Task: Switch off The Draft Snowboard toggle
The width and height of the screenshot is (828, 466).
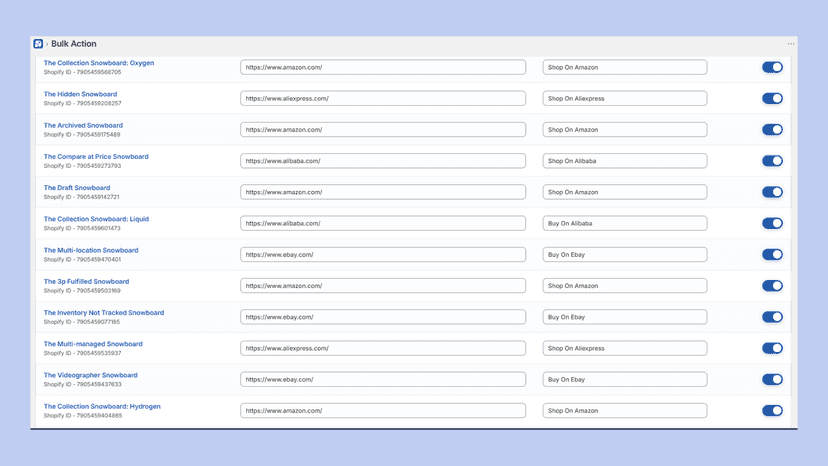Action: click(x=772, y=192)
